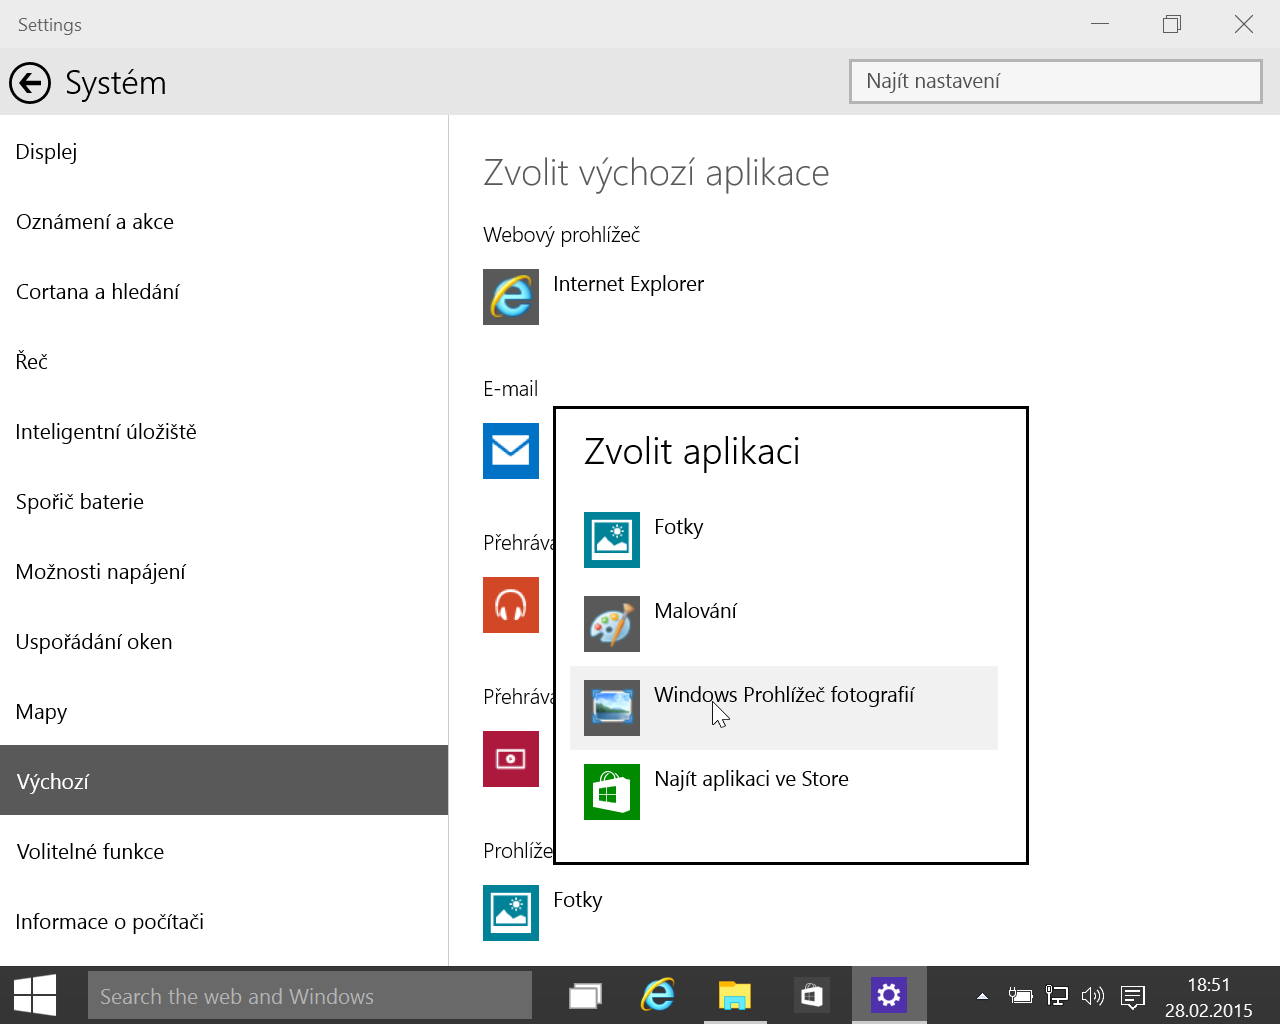The width and height of the screenshot is (1280, 1024).
Task: Open the Mapy section
Action: [x=224, y=712]
